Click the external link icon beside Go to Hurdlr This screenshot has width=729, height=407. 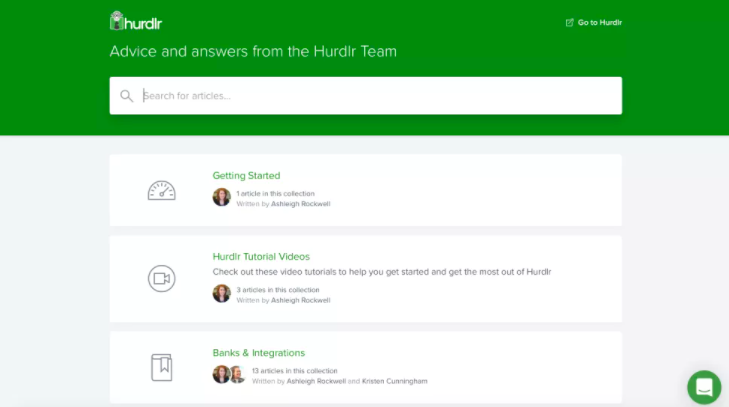(x=570, y=22)
